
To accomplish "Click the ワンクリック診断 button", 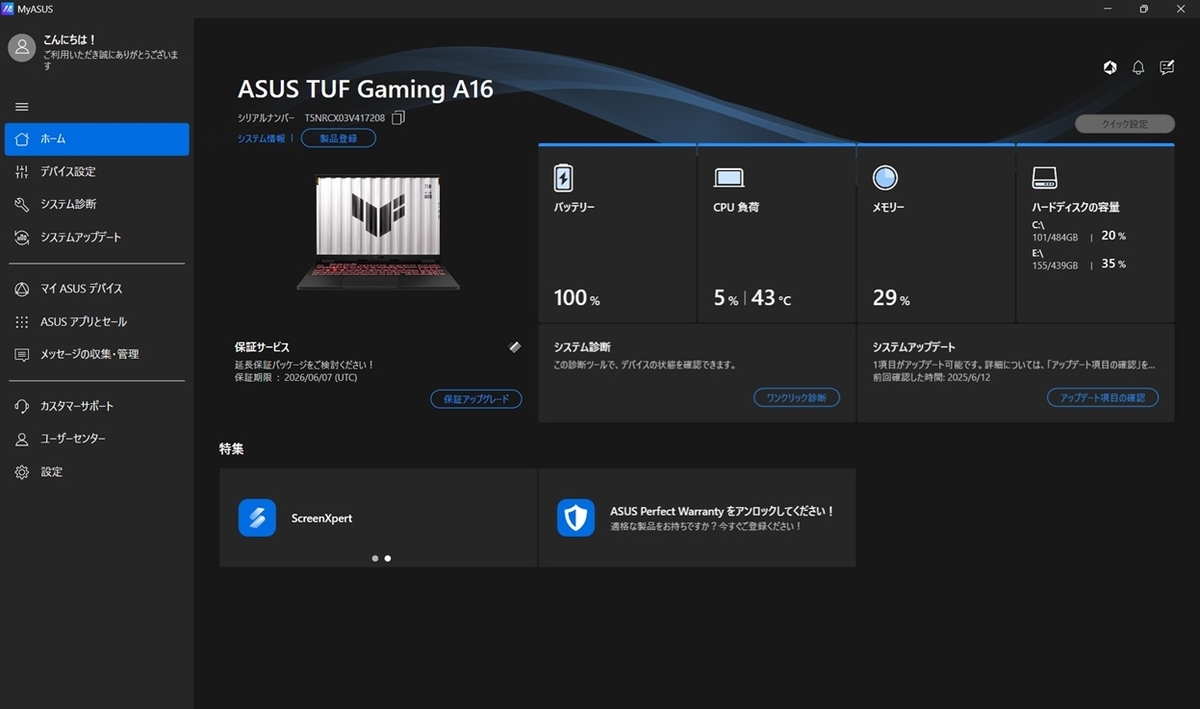I will click(796, 398).
